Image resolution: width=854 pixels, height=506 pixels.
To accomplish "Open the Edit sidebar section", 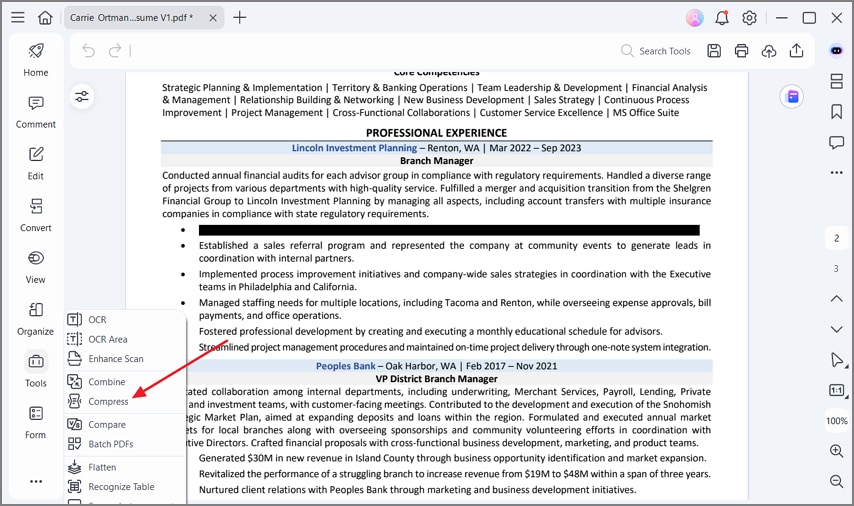I will click(x=36, y=163).
